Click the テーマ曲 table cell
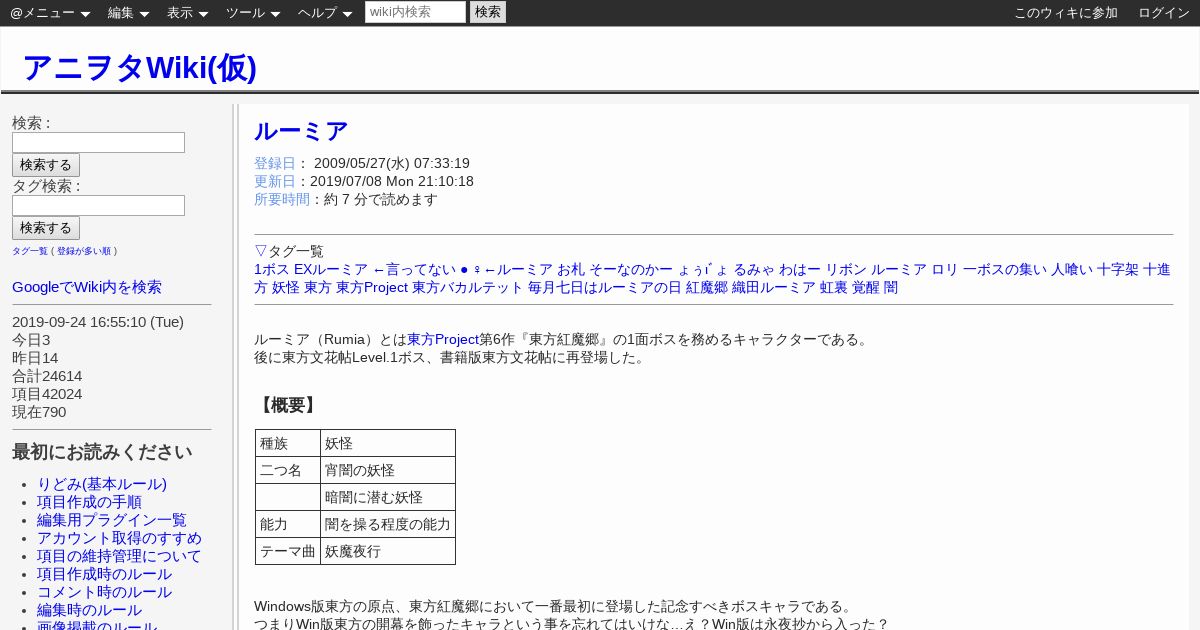The width and height of the screenshot is (1200, 630). tap(288, 551)
